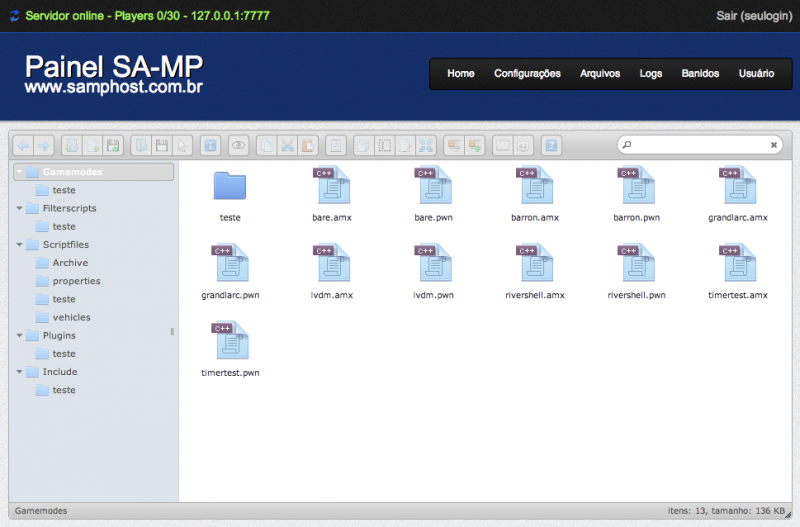This screenshot has width=800, height=527.
Task: Clear the search box with the x
Action: click(x=773, y=145)
